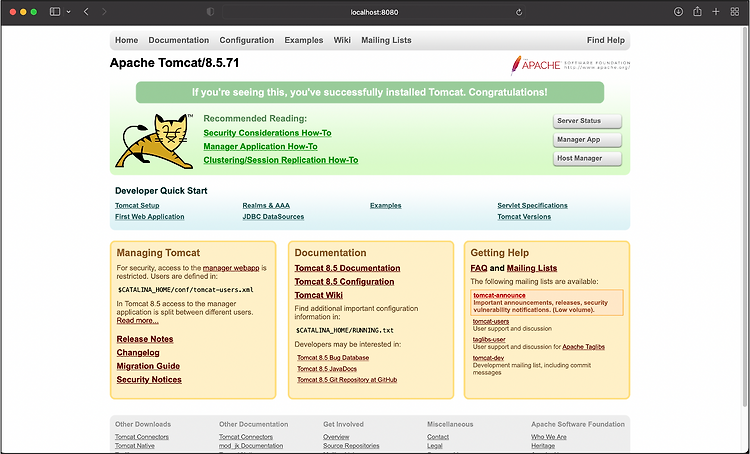The image size is (750, 454).
Task: Open the Tomcat Setup link
Action: [137, 205]
